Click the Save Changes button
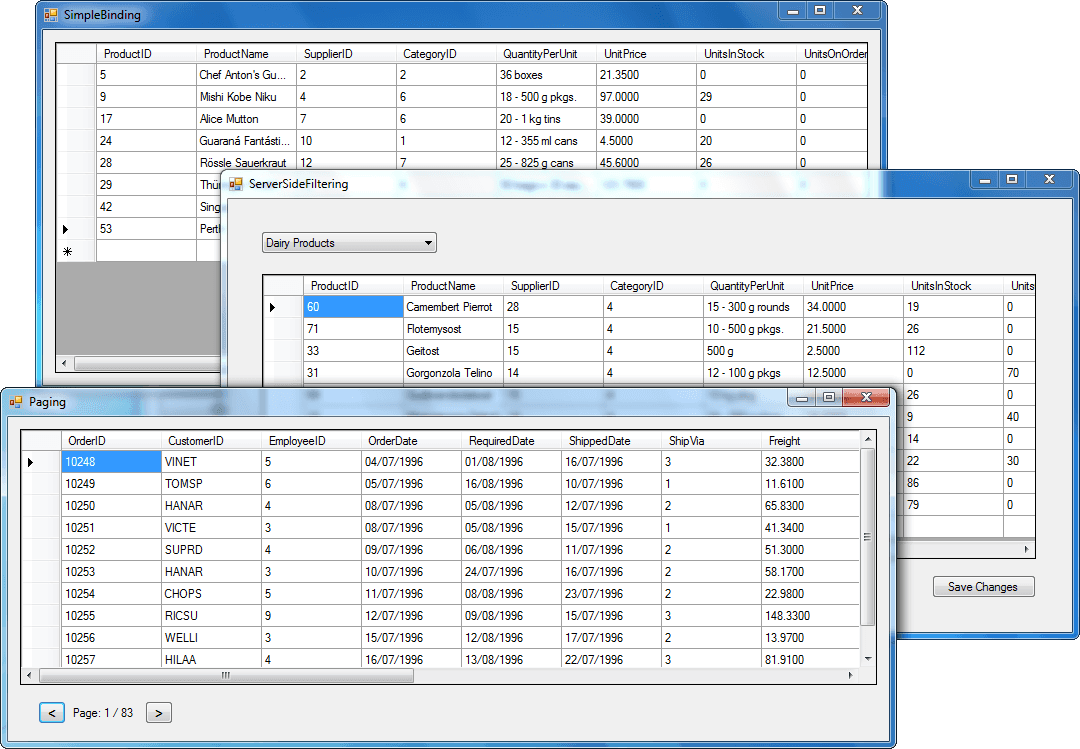This screenshot has height=749, width=1080. point(984,586)
